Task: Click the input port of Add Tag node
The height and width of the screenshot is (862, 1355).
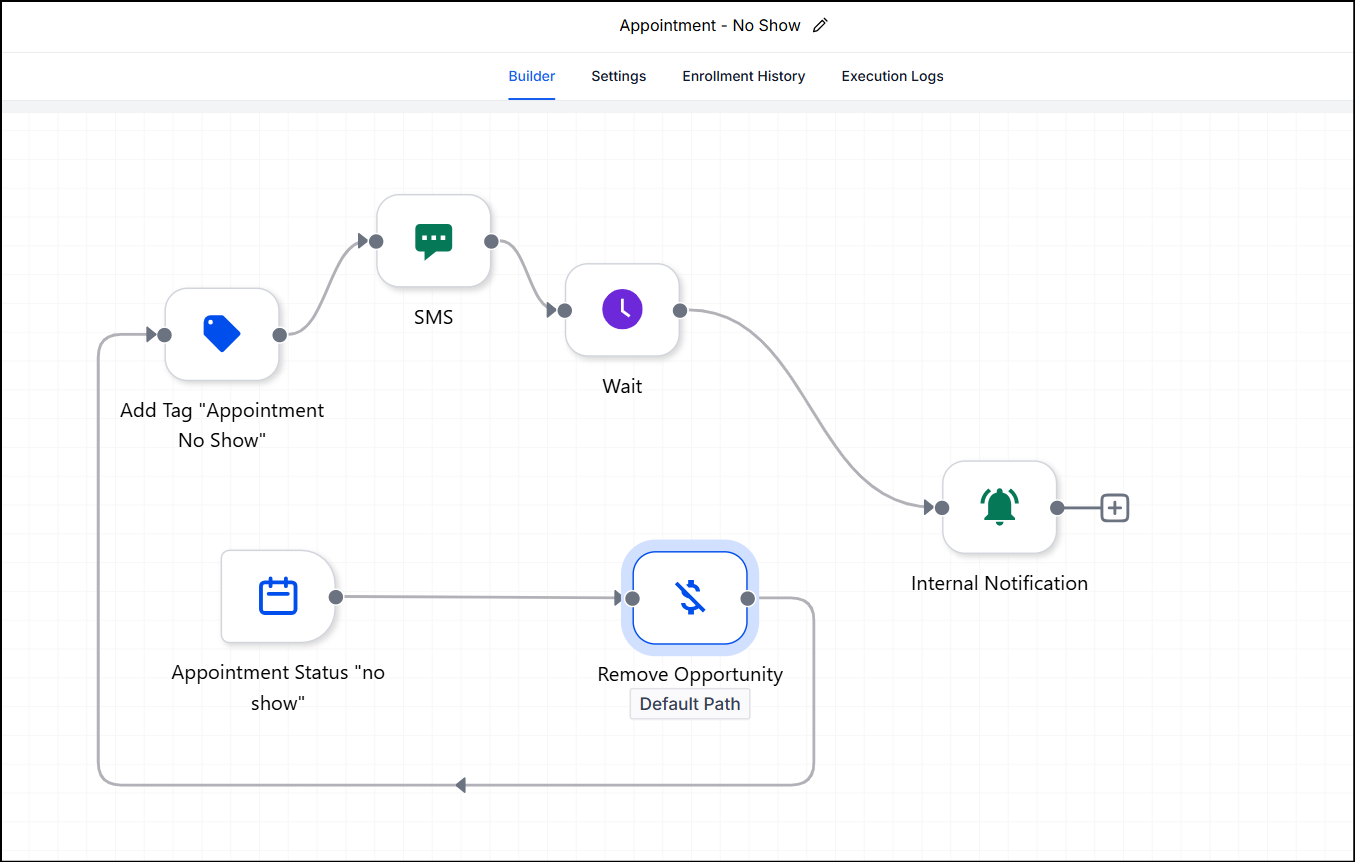Action: click(165, 335)
